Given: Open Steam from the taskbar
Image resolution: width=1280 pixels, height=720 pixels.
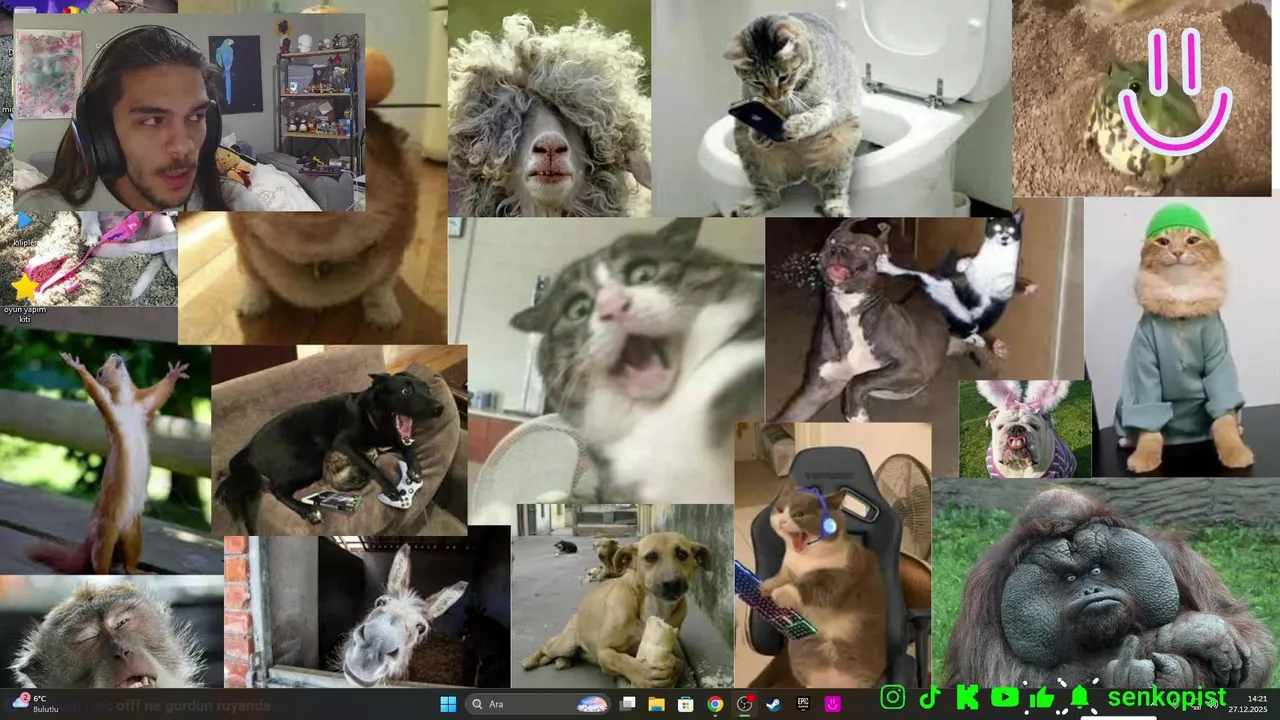Looking at the screenshot, I should tap(773, 704).
